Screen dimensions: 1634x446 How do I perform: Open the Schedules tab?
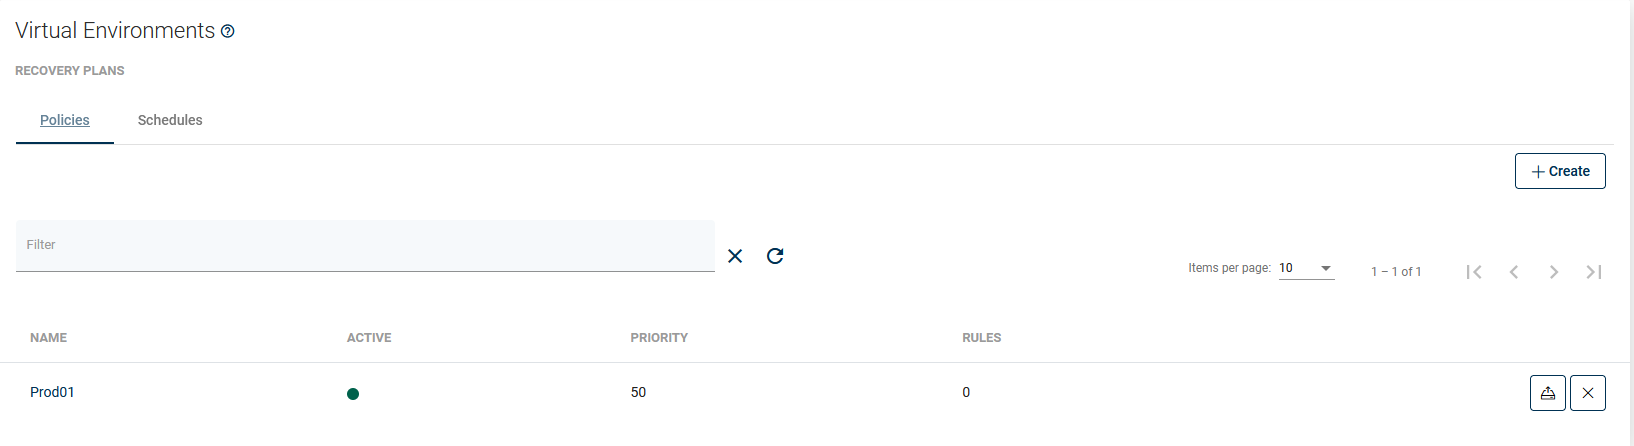170,120
